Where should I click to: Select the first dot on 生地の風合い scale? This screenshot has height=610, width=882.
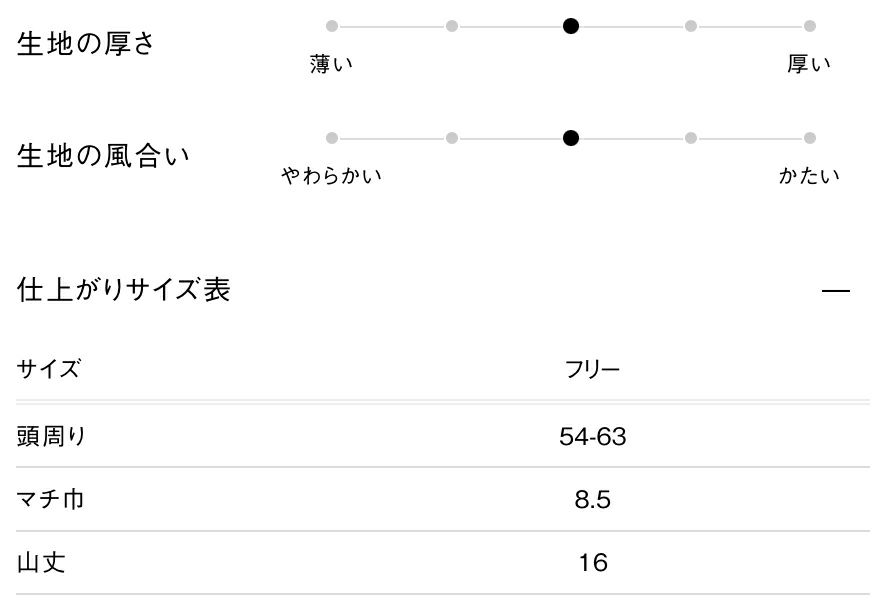pyautogui.click(x=332, y=138)
